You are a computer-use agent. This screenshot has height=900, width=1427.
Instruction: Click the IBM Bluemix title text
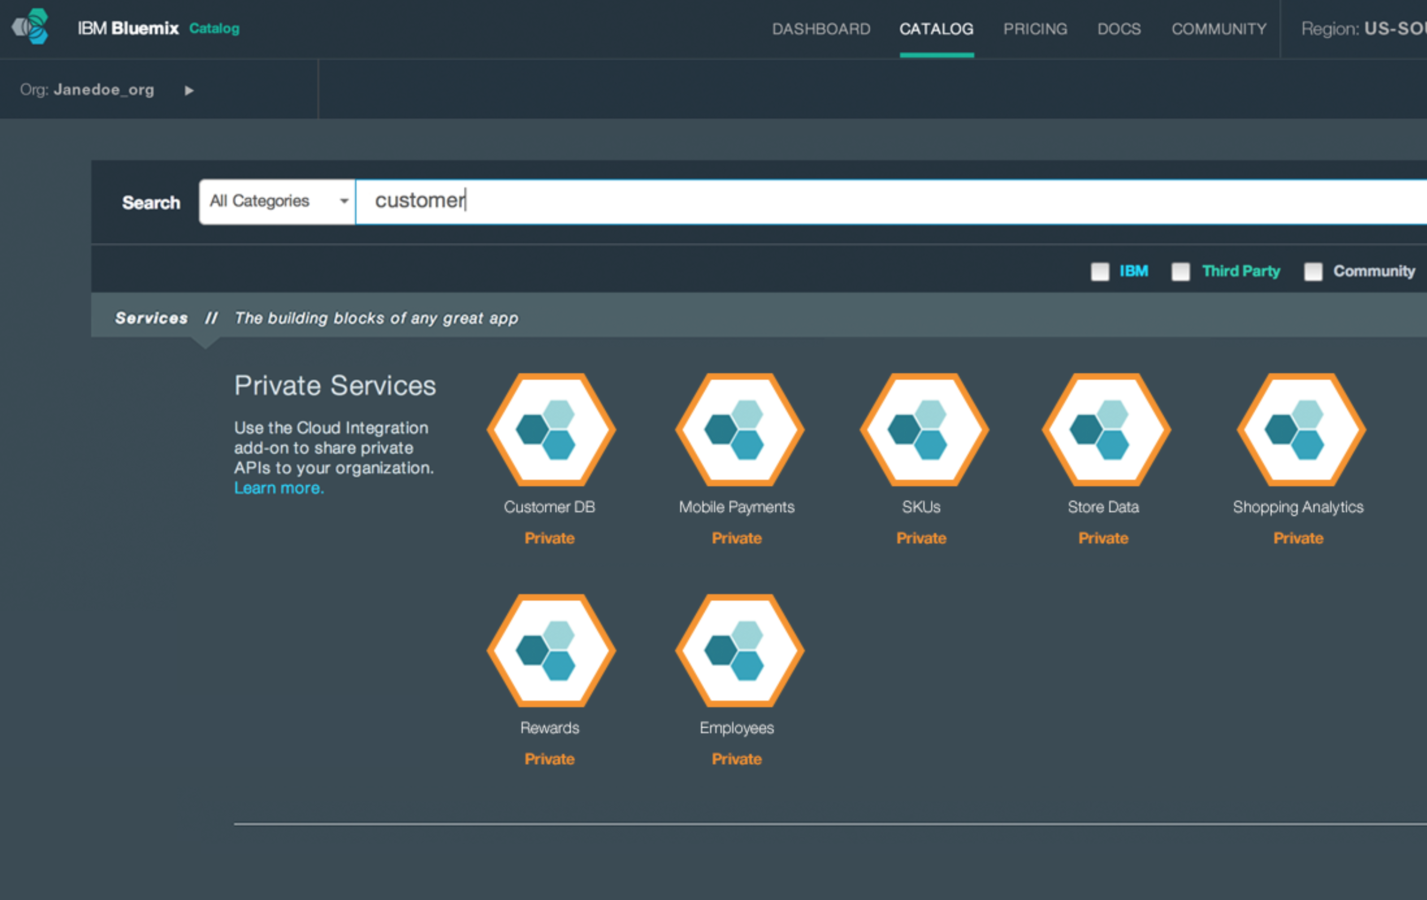pyautogui.click(x=128, y=28)
